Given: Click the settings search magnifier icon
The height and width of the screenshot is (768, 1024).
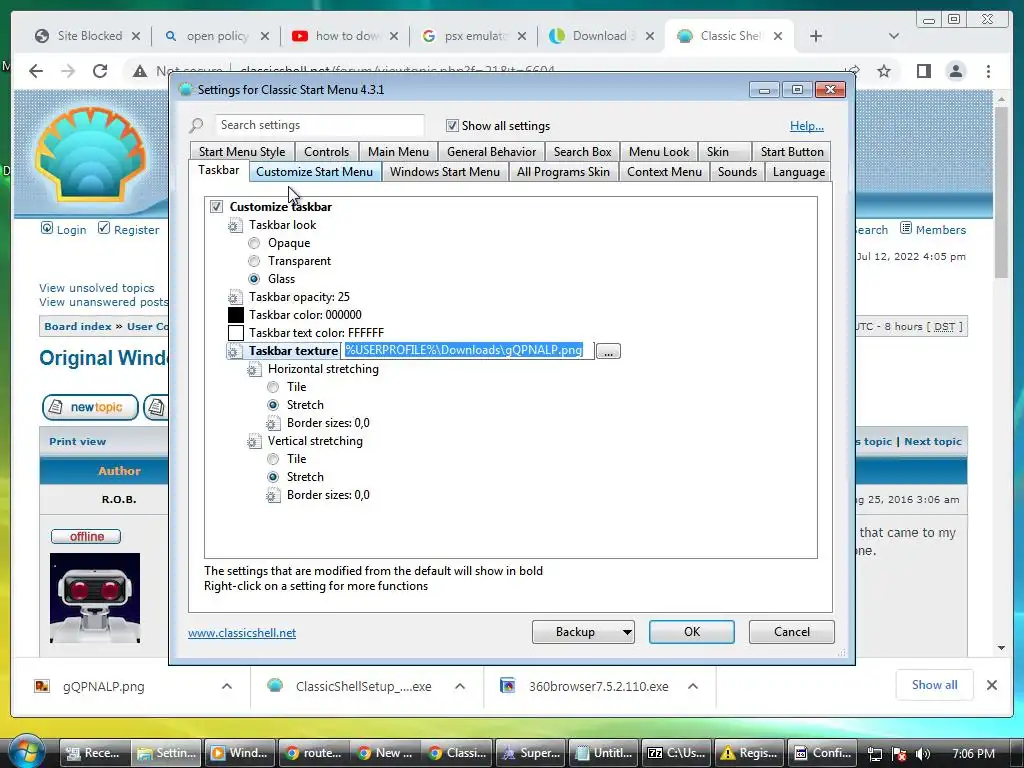Looking at the screenshot, I should pos(196,125).
